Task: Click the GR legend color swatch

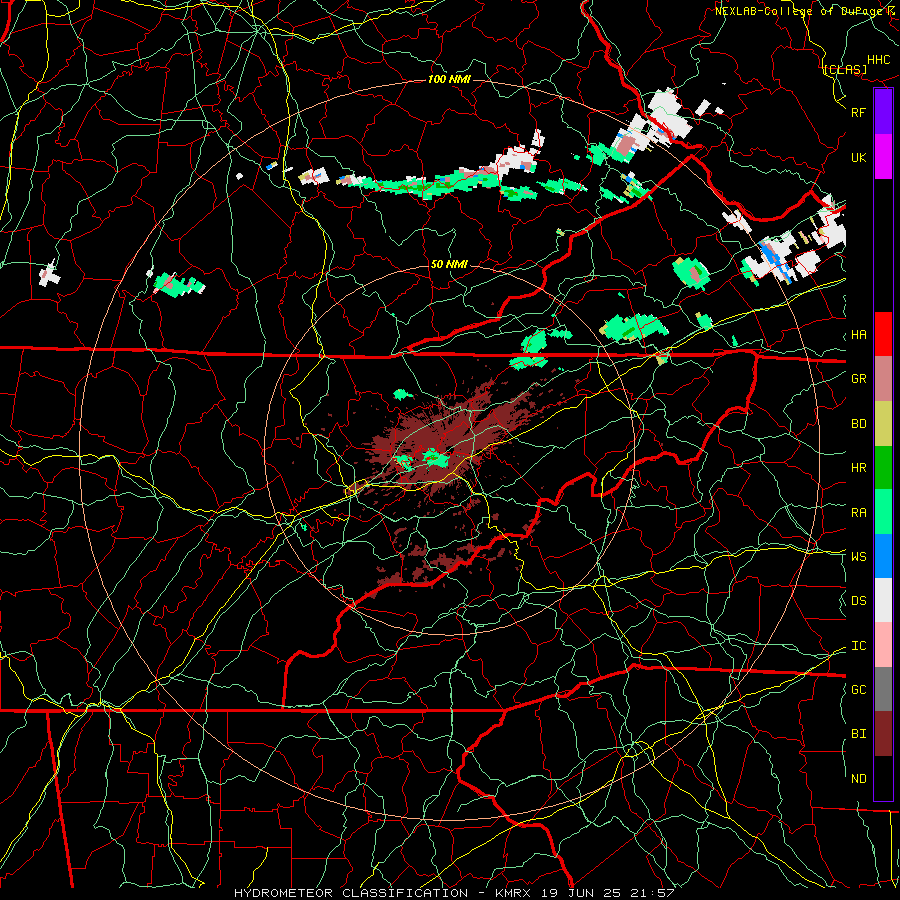Action: (x=883, y=379)
